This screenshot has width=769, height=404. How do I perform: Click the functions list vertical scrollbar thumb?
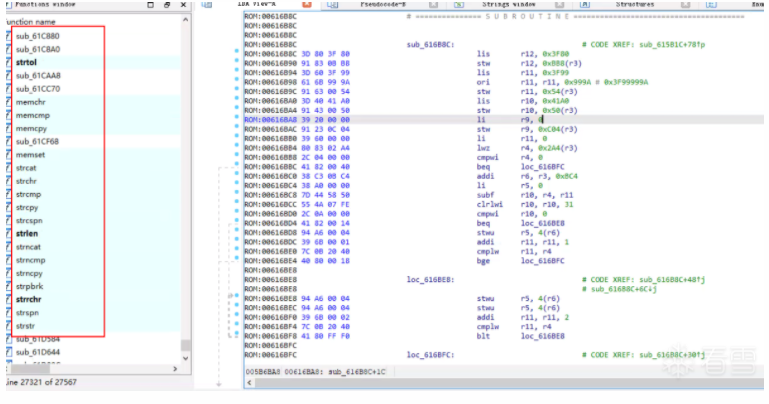[x=185, y=345]
